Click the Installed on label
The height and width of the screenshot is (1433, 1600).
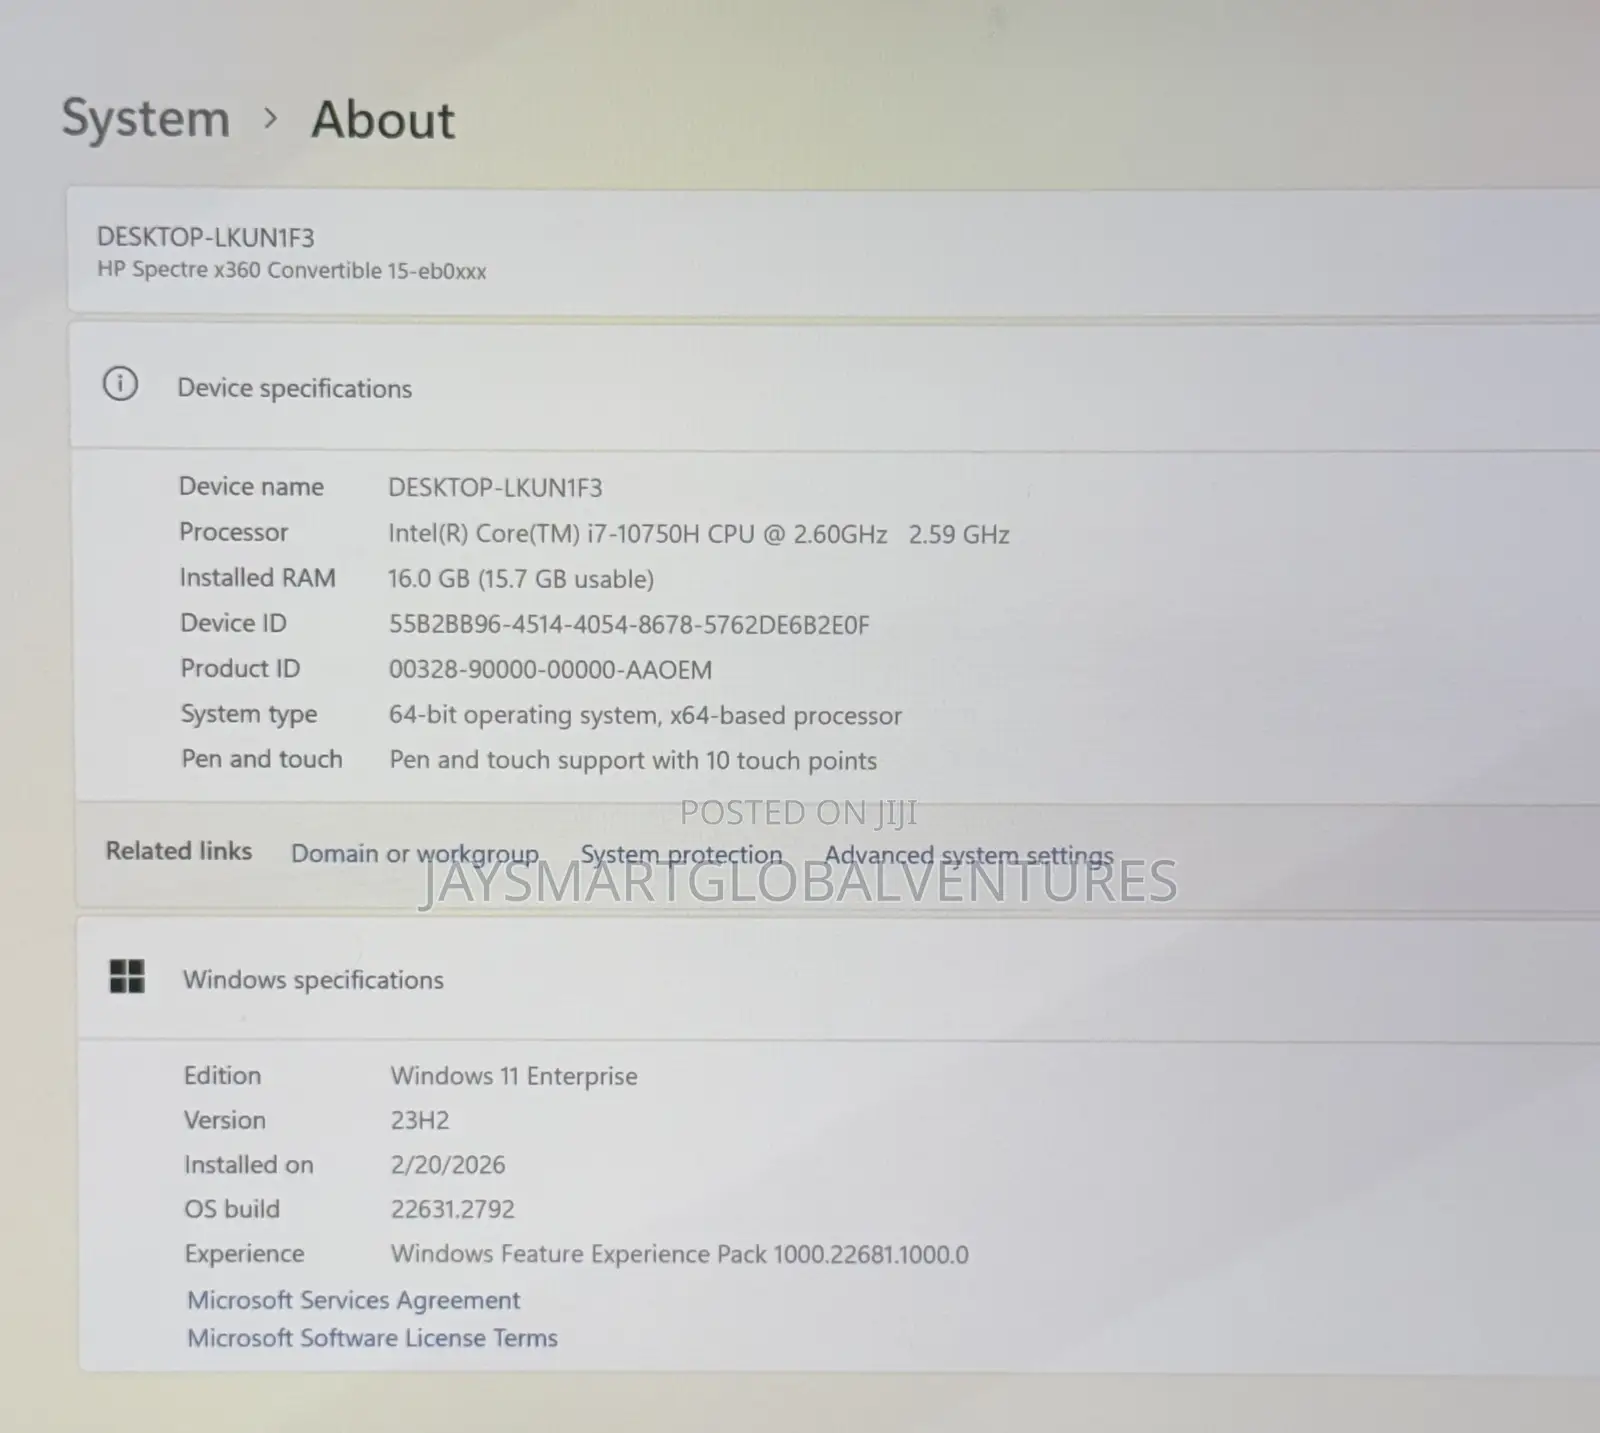coord(249,1165)
